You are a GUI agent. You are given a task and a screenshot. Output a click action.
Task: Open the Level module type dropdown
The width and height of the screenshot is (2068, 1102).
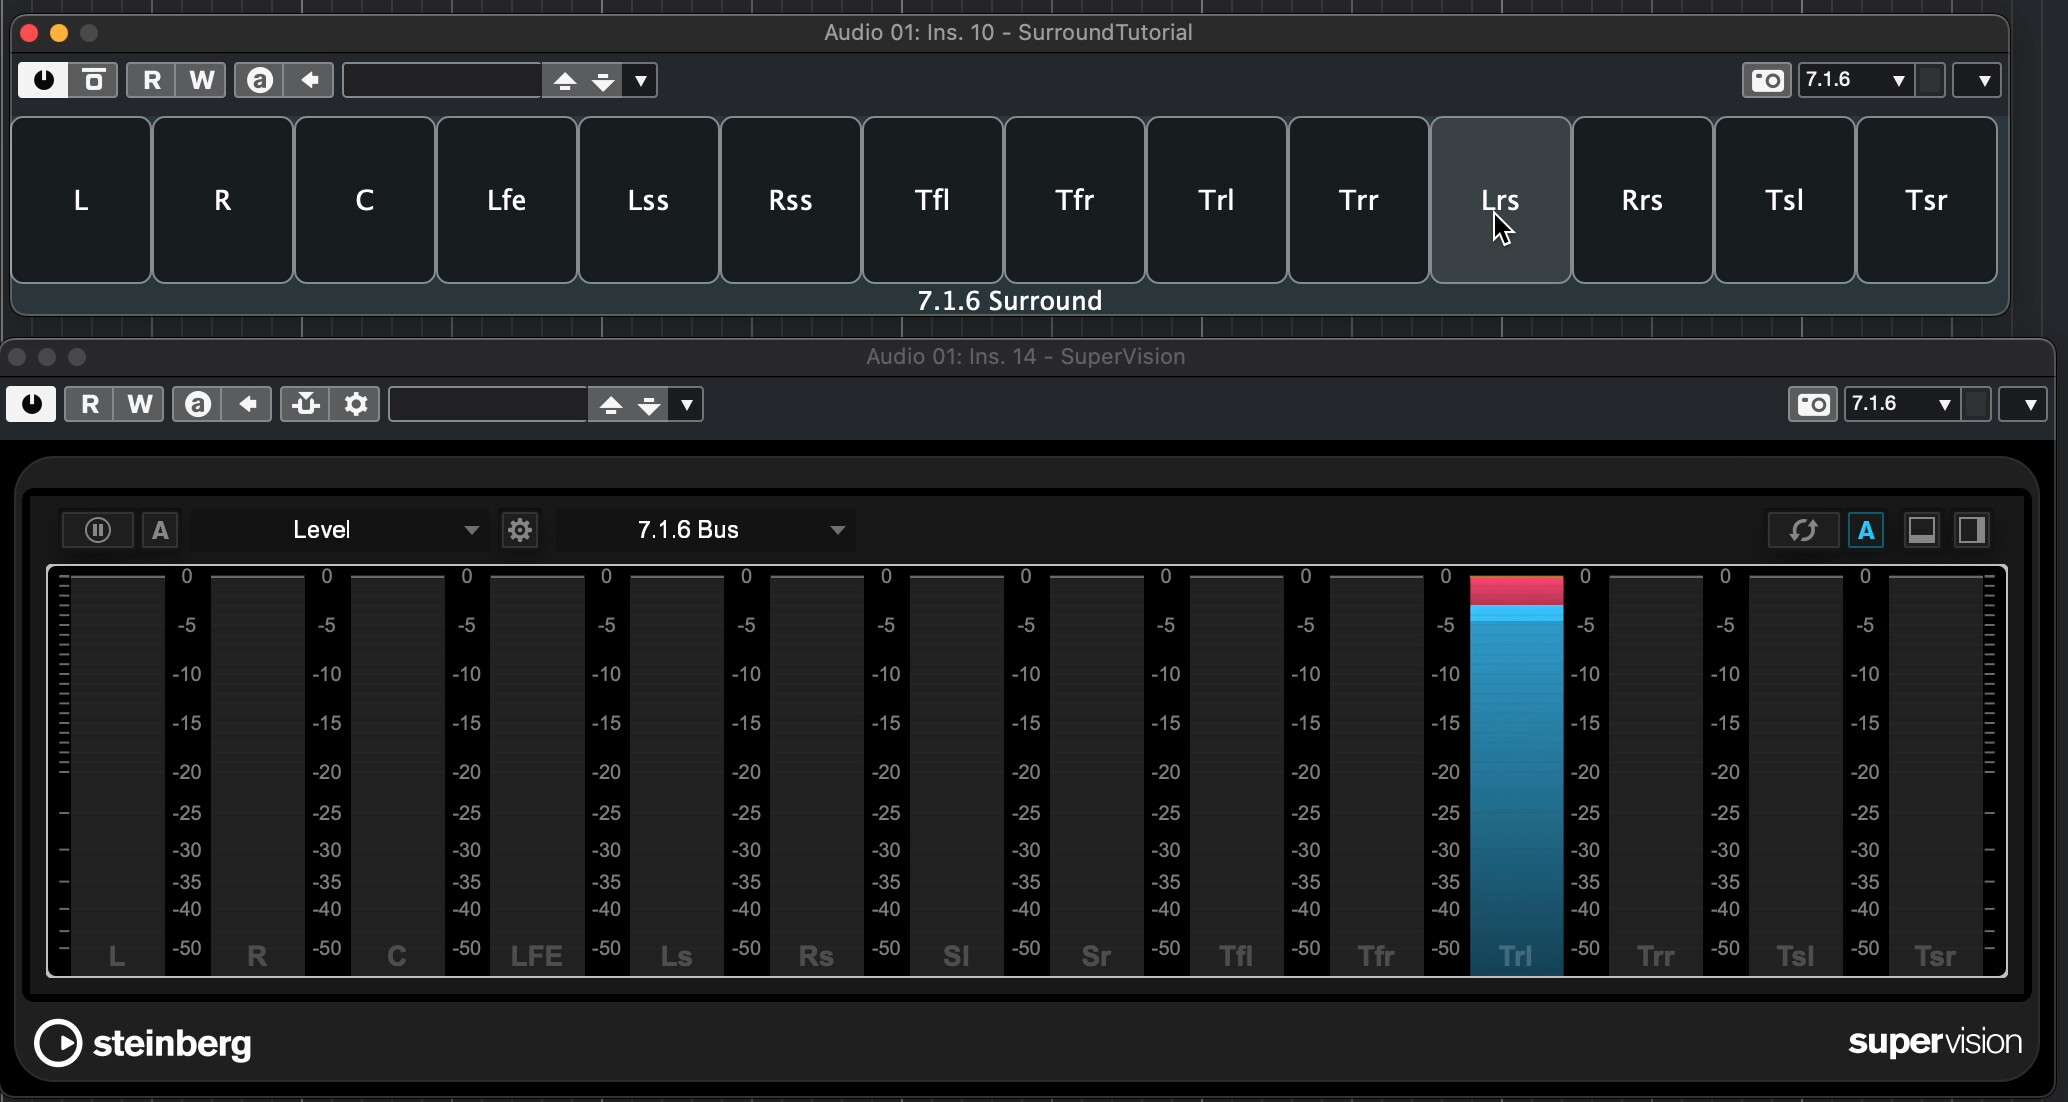(x=340, y=530)
